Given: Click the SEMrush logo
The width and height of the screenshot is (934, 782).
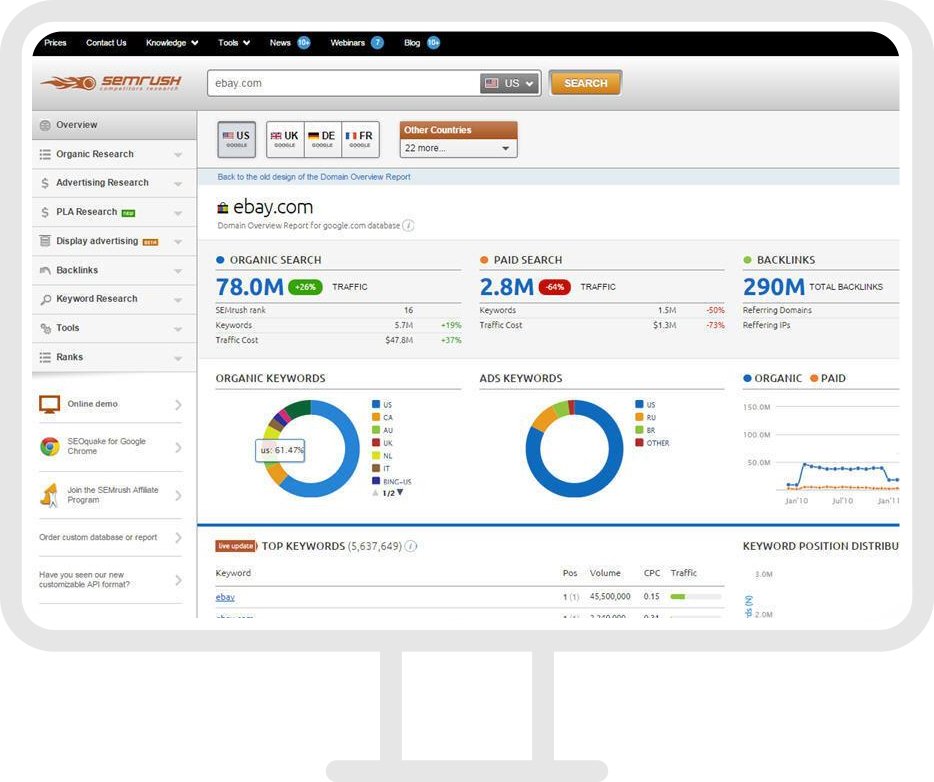Looking at the screenshot, I should 111,83.
